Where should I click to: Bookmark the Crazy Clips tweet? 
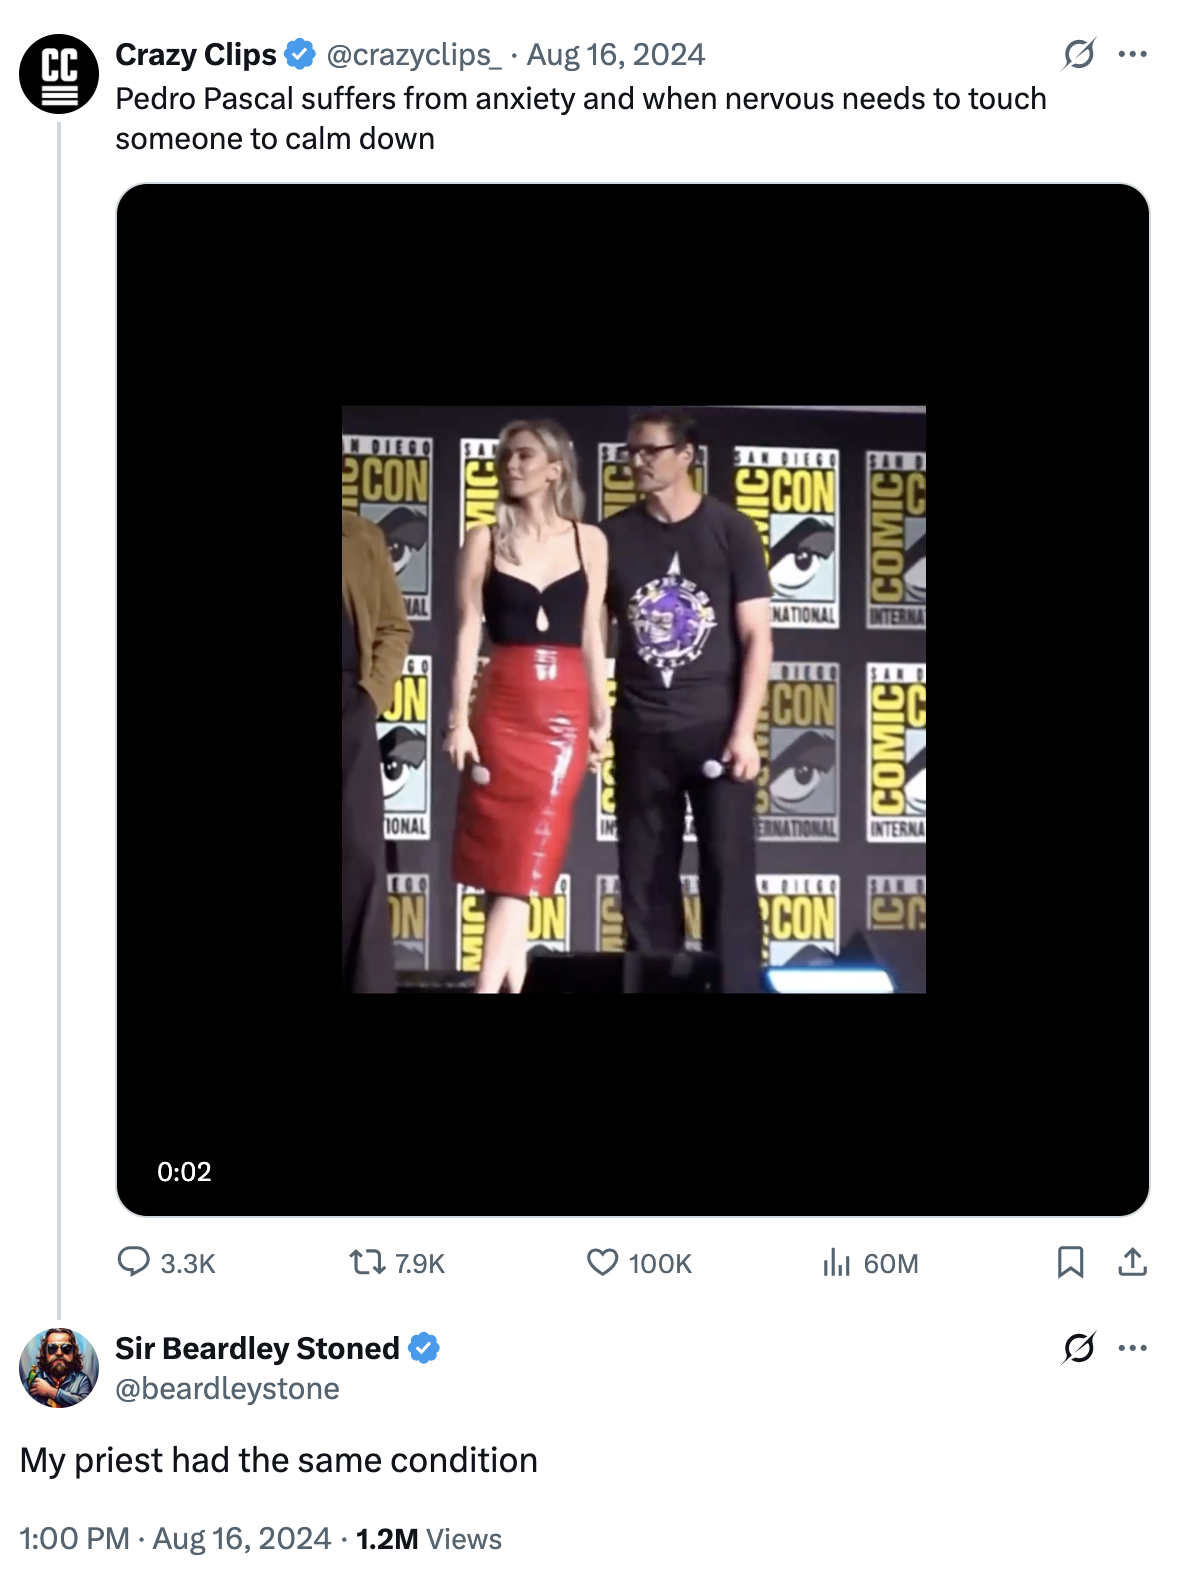1070,1262
